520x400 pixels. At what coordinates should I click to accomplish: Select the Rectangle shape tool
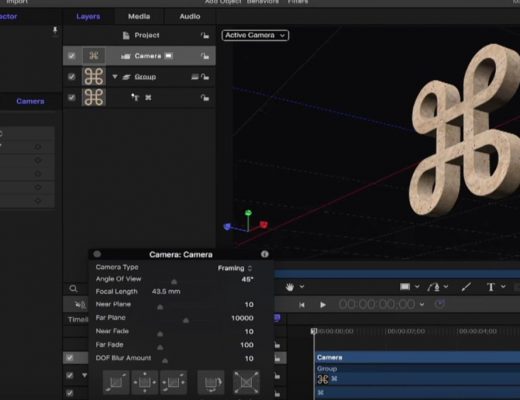click(x=405, y=287)
